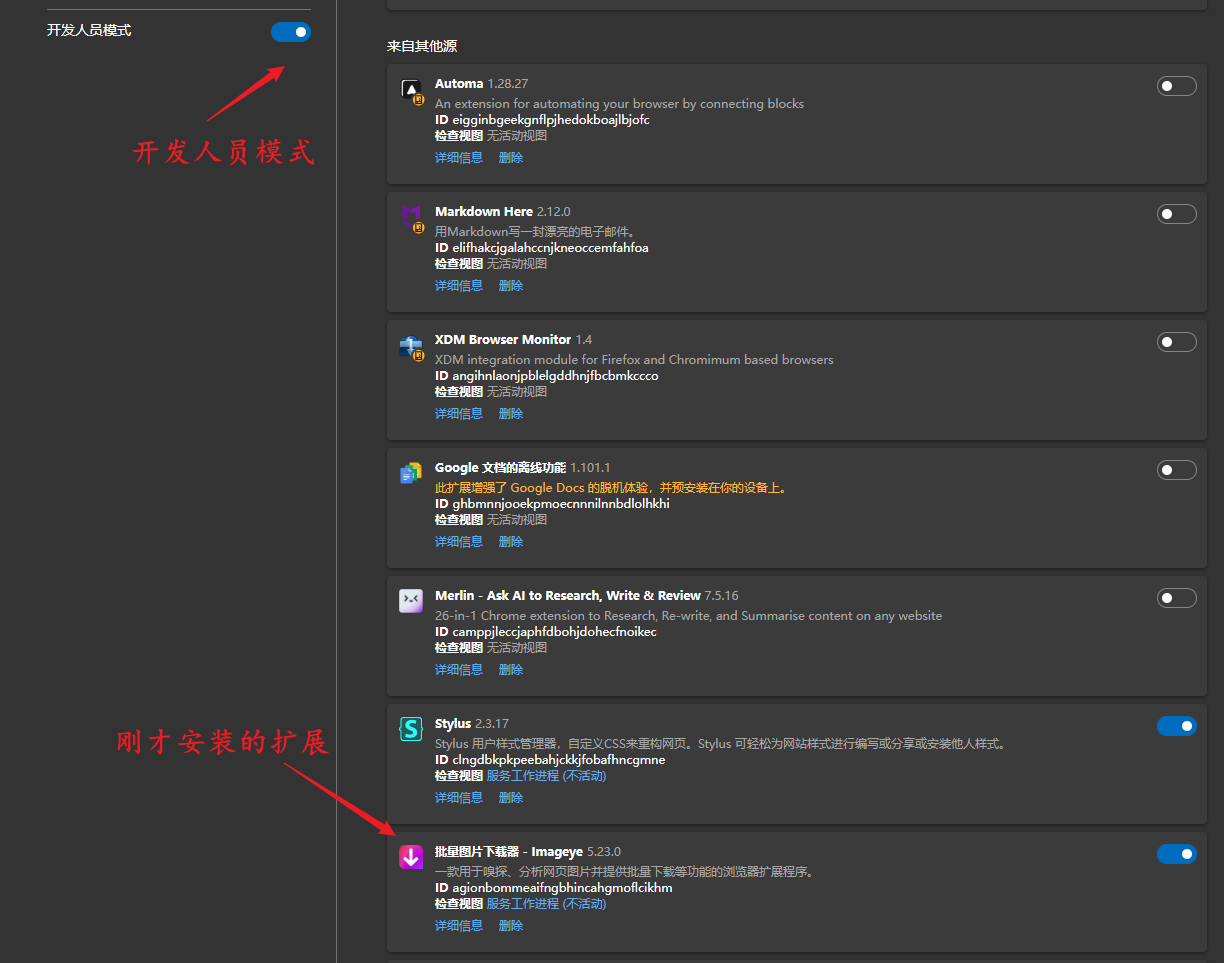Click the XDM Browser Monitor icon
Viewport: 1224px width, 963px height.
click(411, 346)
